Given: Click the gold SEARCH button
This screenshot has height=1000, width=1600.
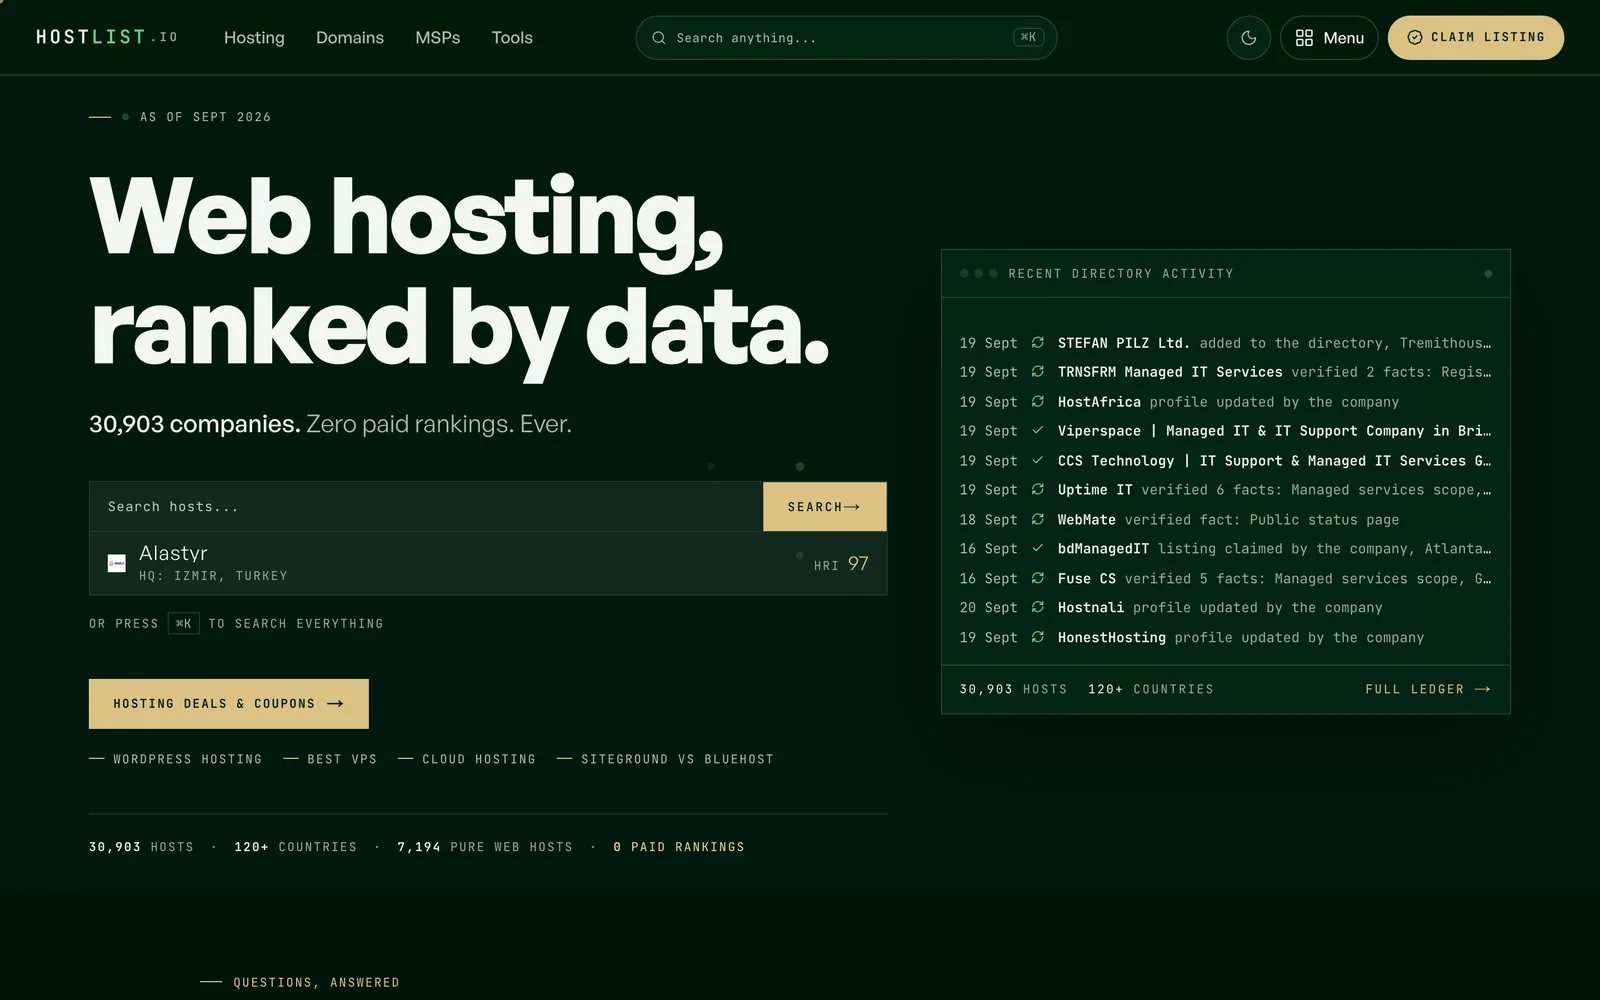Looking at the screenshot, I should [x=824, y=507].
